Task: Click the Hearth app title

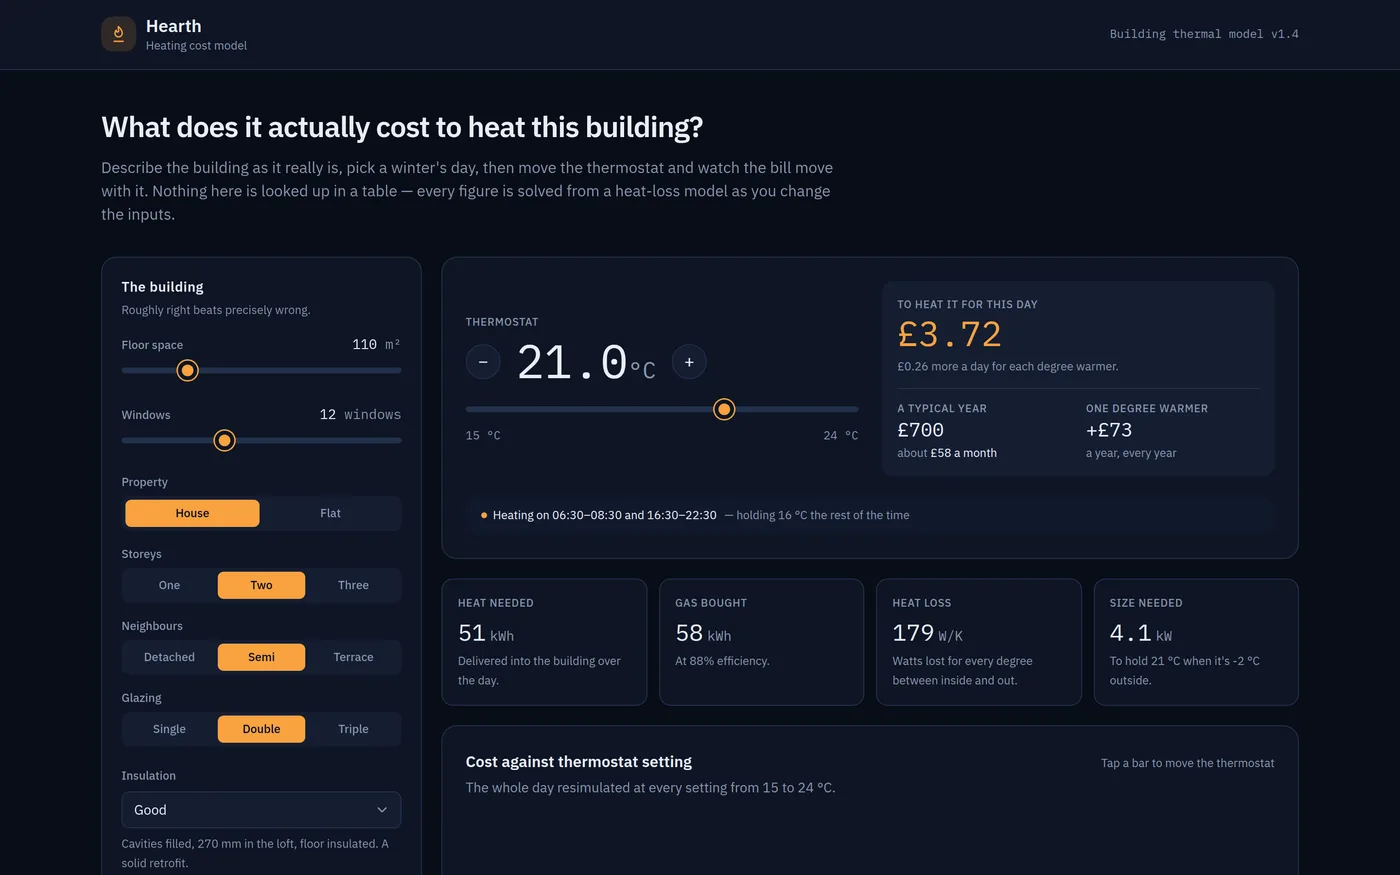Action: (173, 26)
